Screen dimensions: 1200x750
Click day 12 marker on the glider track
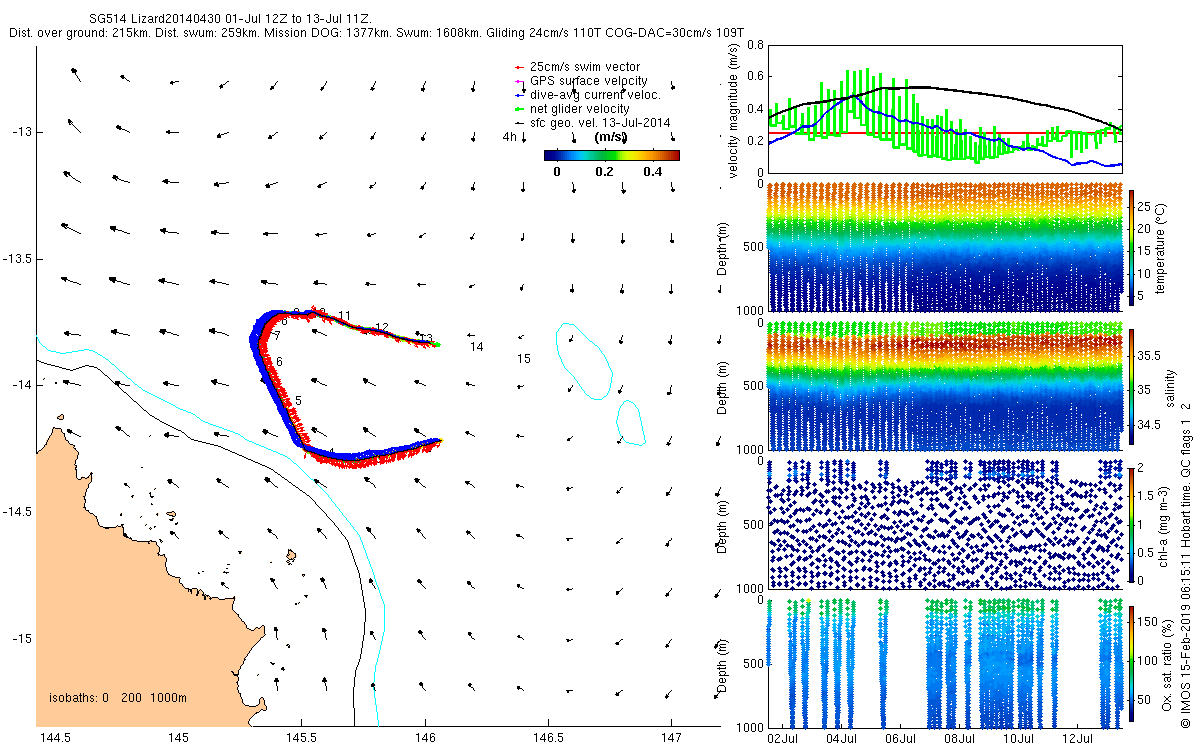click(381, 327)
